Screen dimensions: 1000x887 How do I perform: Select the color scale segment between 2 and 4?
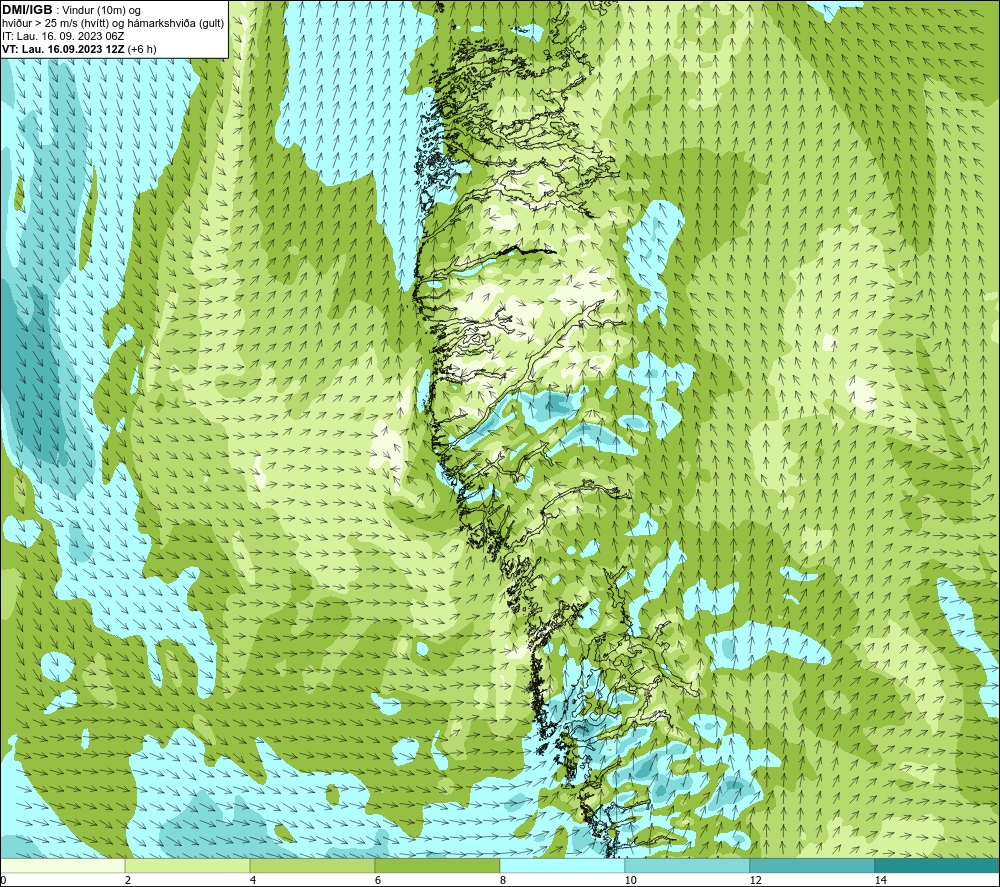(188, 865)
